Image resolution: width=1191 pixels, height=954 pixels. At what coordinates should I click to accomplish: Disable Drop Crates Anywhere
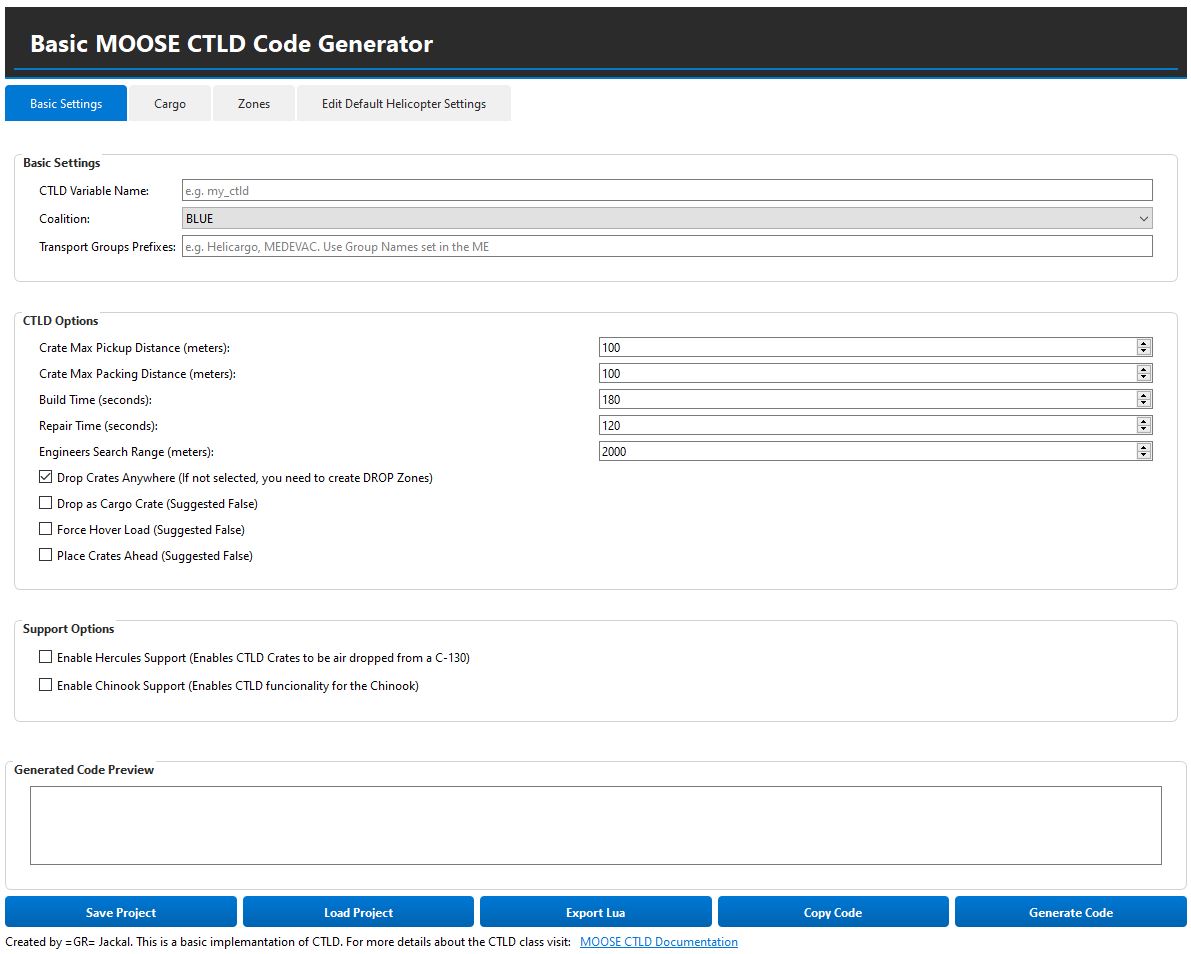45,477
